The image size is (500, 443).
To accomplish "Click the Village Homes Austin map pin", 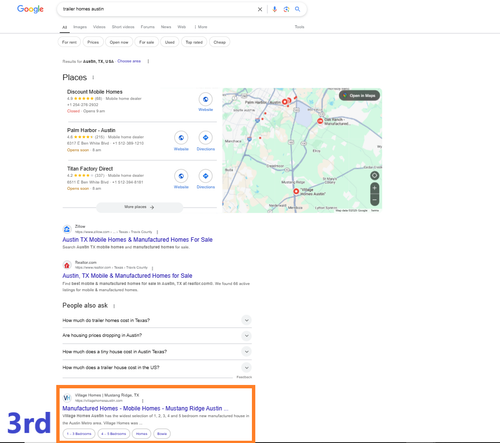I will (296, 191).
